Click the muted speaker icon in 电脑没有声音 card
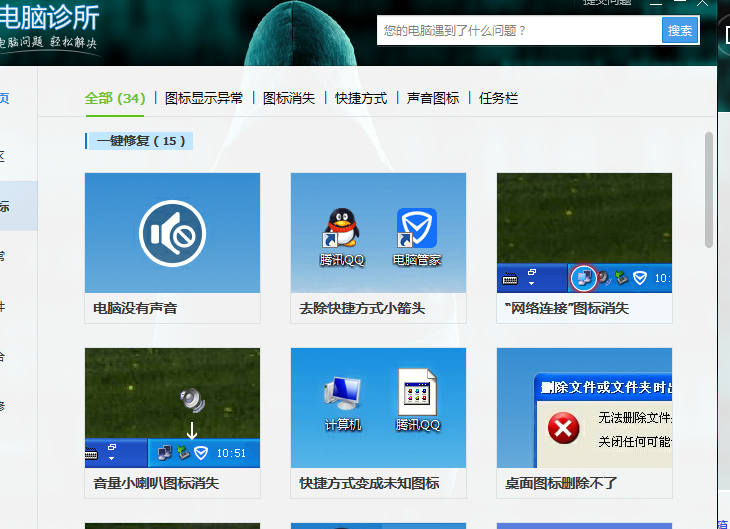730x529 pixels. click(172, 233)
